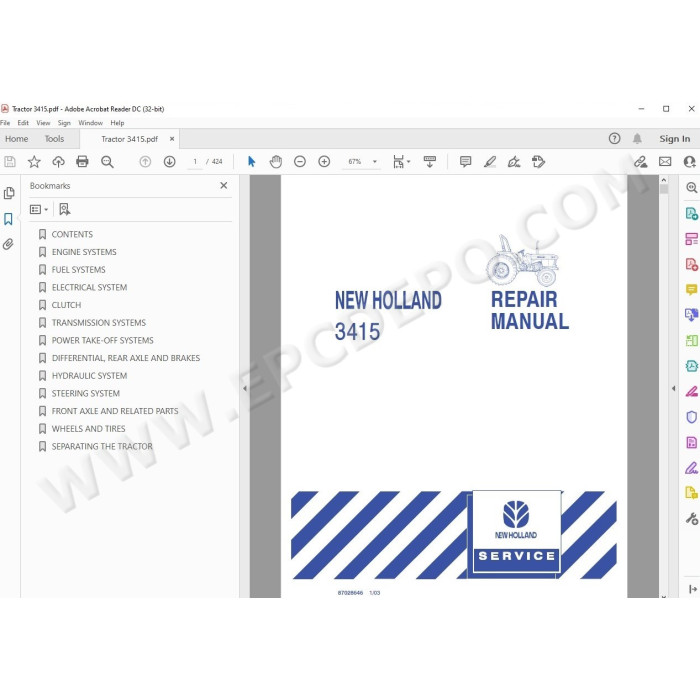Open bookmark options dropdown
Image resolution: width=700 pixels, height=700 pixels.
click(39, 209)
